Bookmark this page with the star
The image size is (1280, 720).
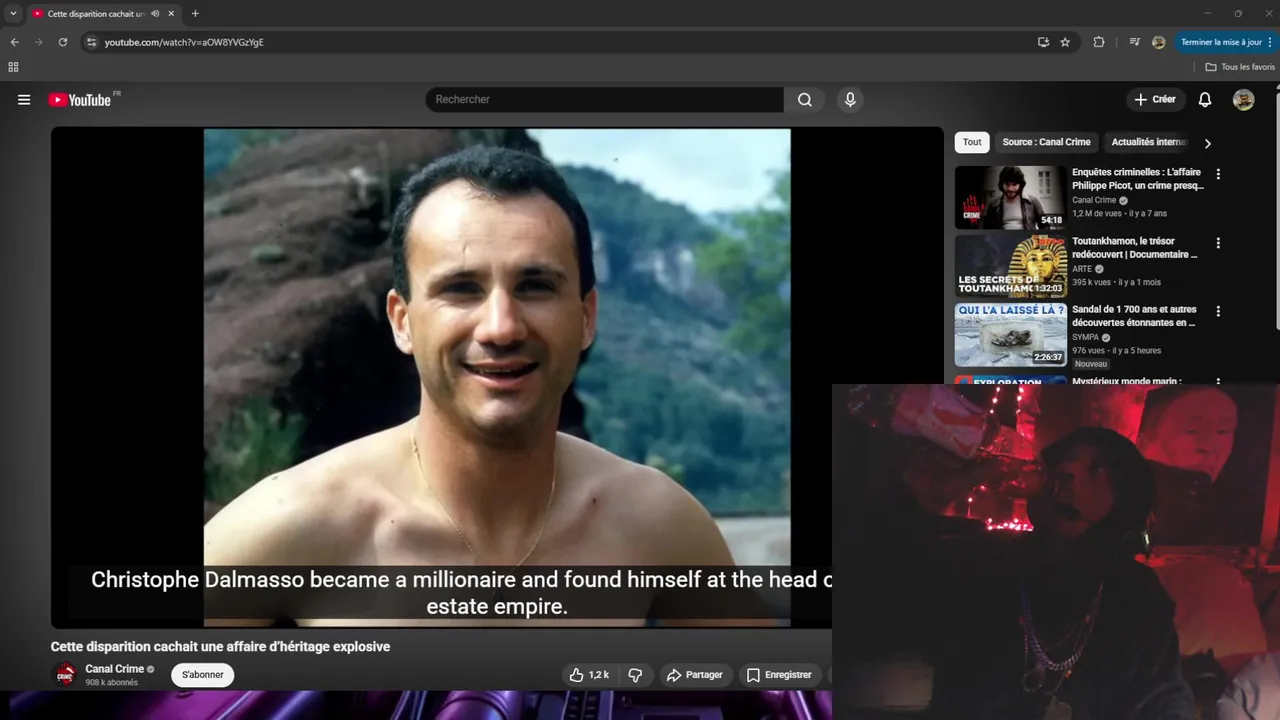click(1065, 42)
